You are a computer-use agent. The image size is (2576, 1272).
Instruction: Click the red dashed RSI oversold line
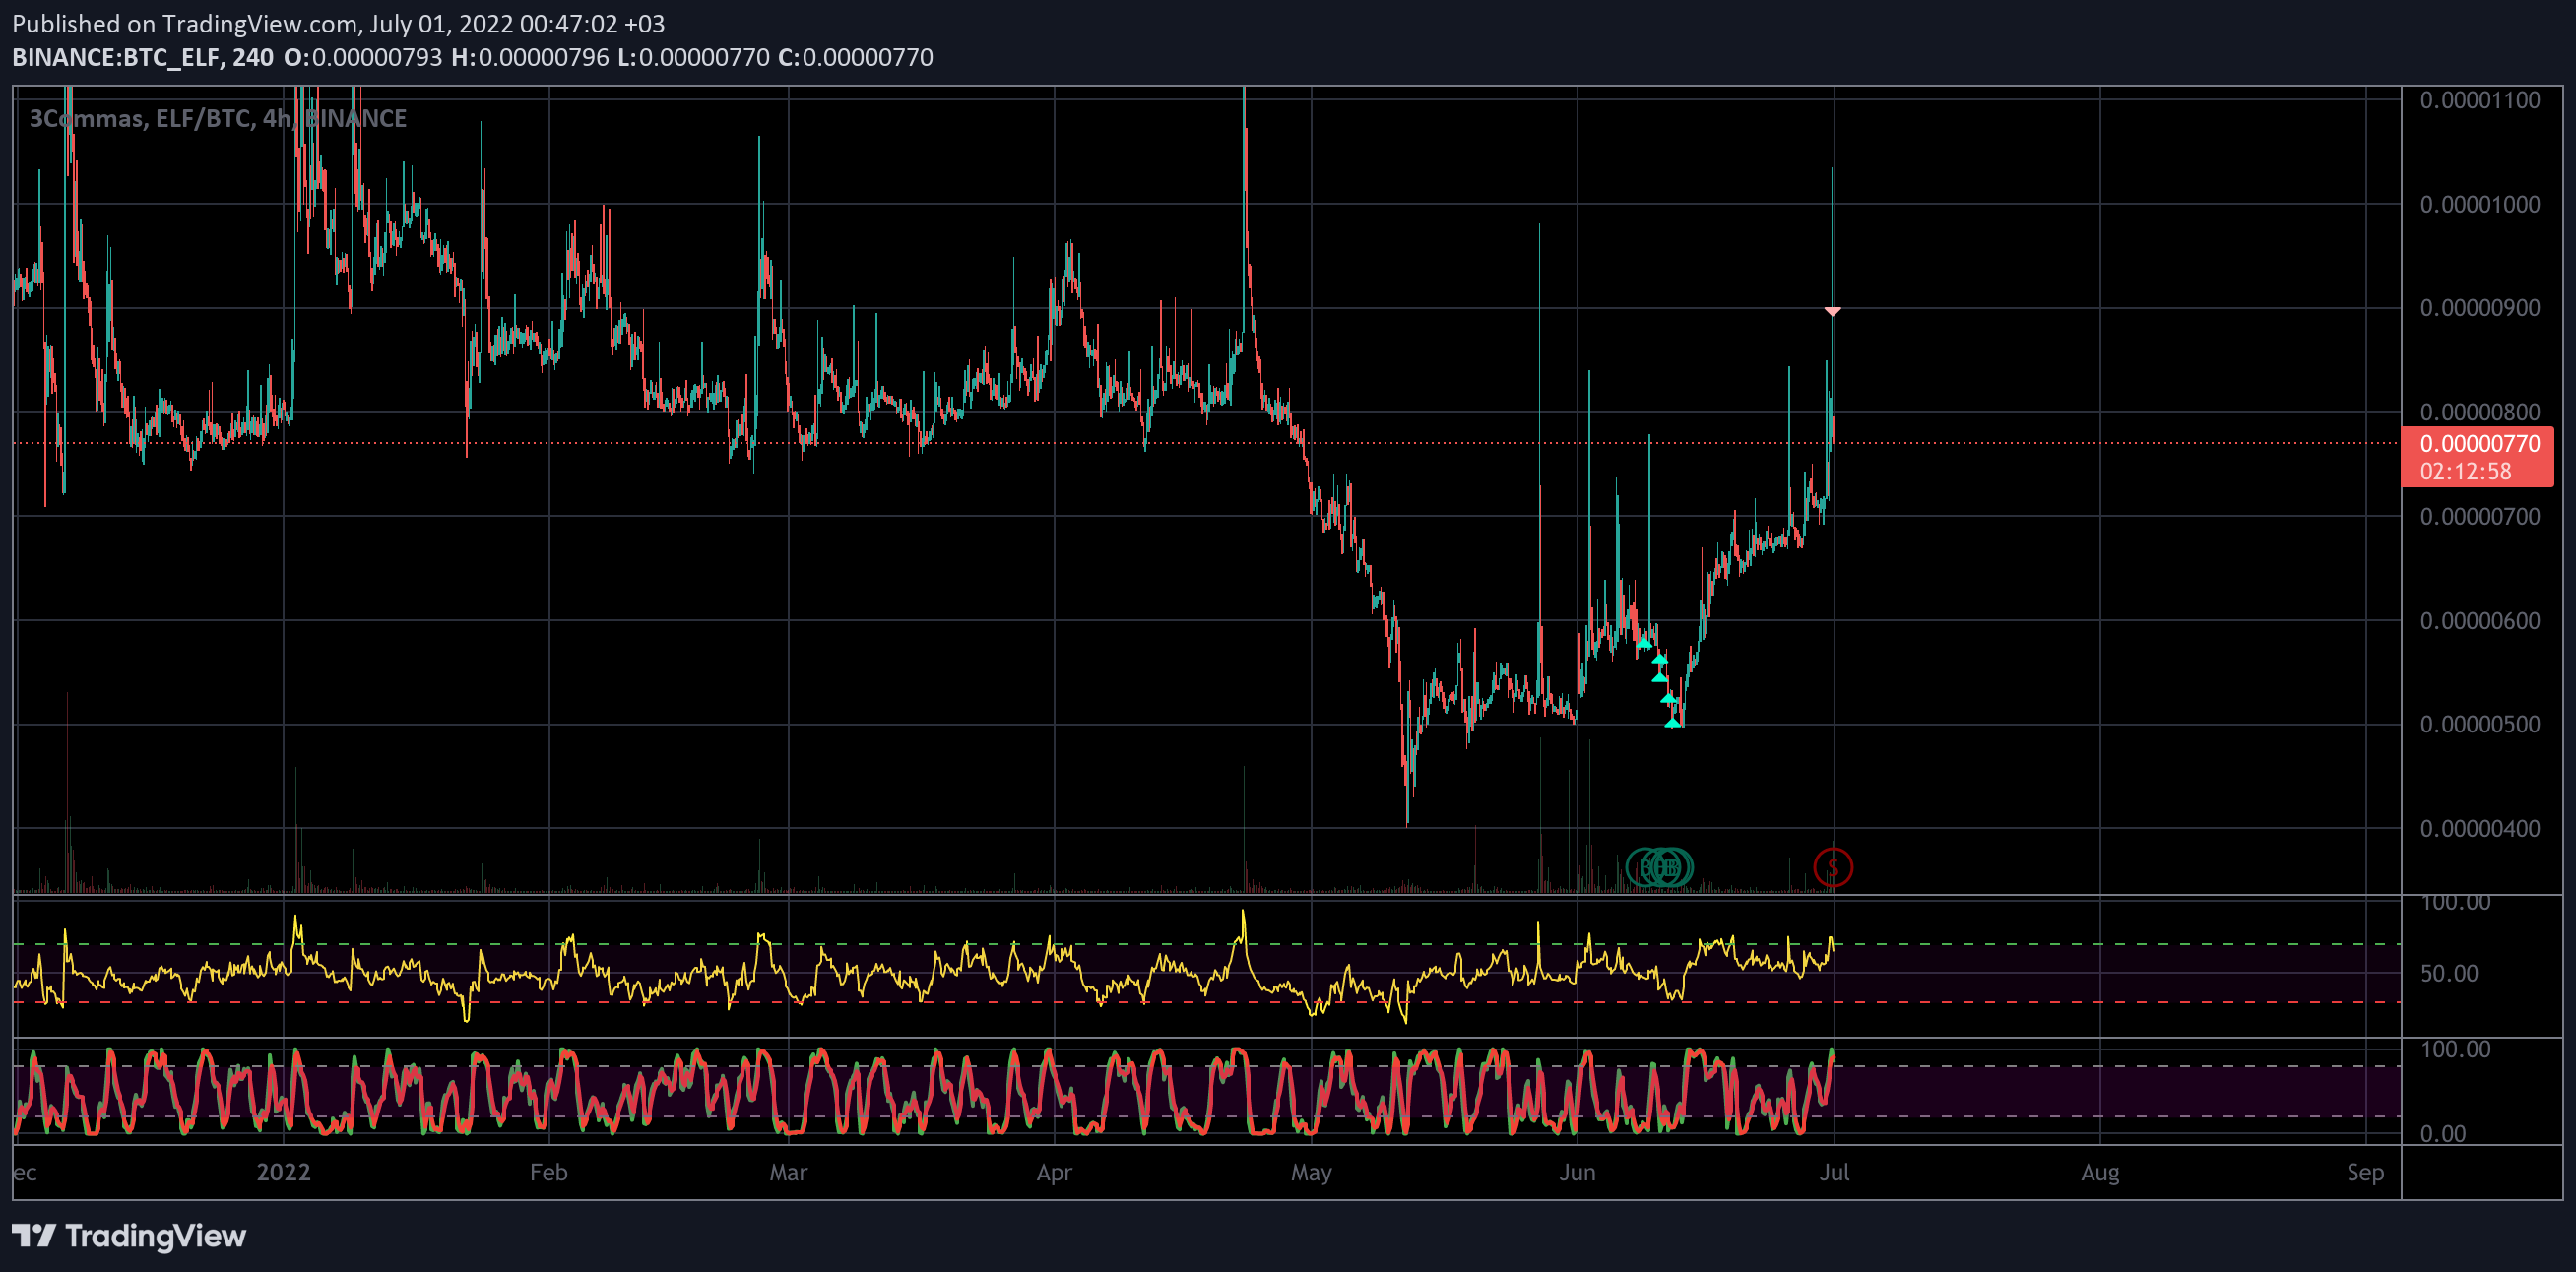point(1207,1002)
